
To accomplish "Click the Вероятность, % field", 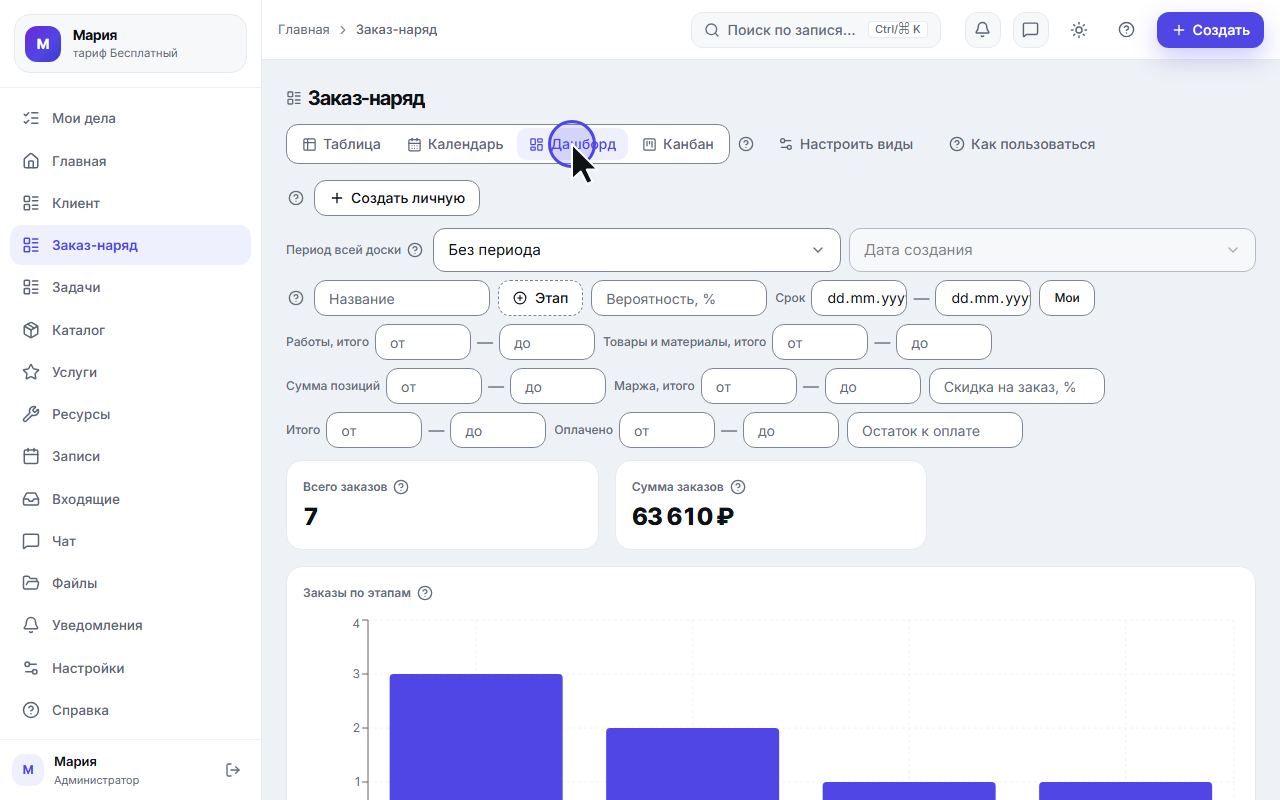I will (x=679, y=298).
